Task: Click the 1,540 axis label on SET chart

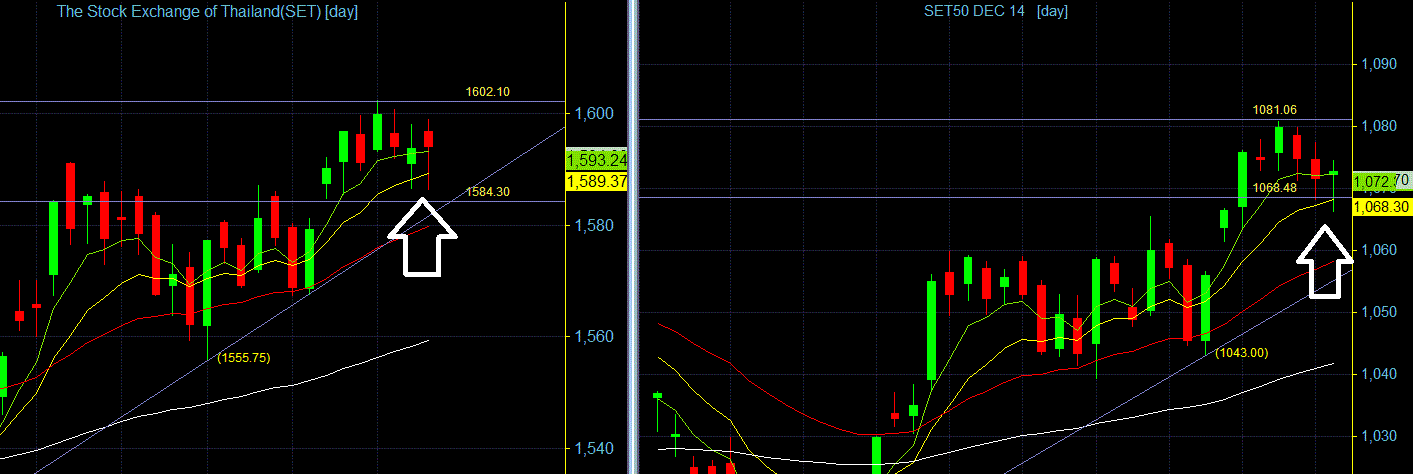Action: coord(594,449)
